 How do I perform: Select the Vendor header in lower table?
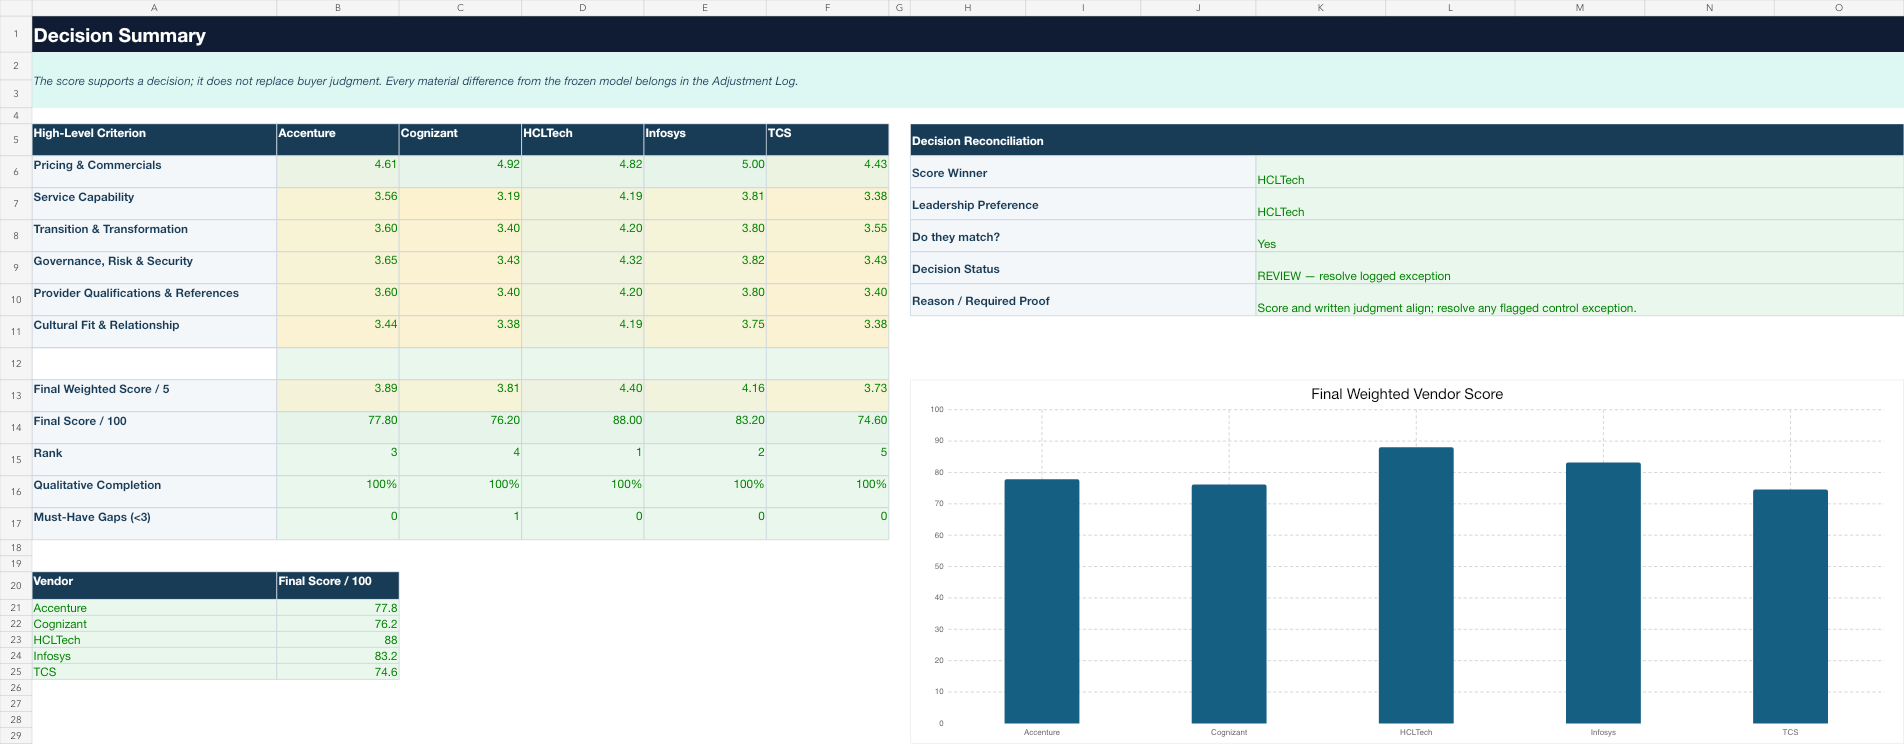(154, 586)
